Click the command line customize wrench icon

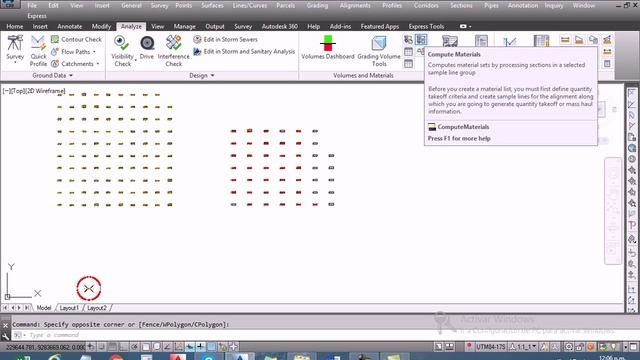click(x=5, y=336)
